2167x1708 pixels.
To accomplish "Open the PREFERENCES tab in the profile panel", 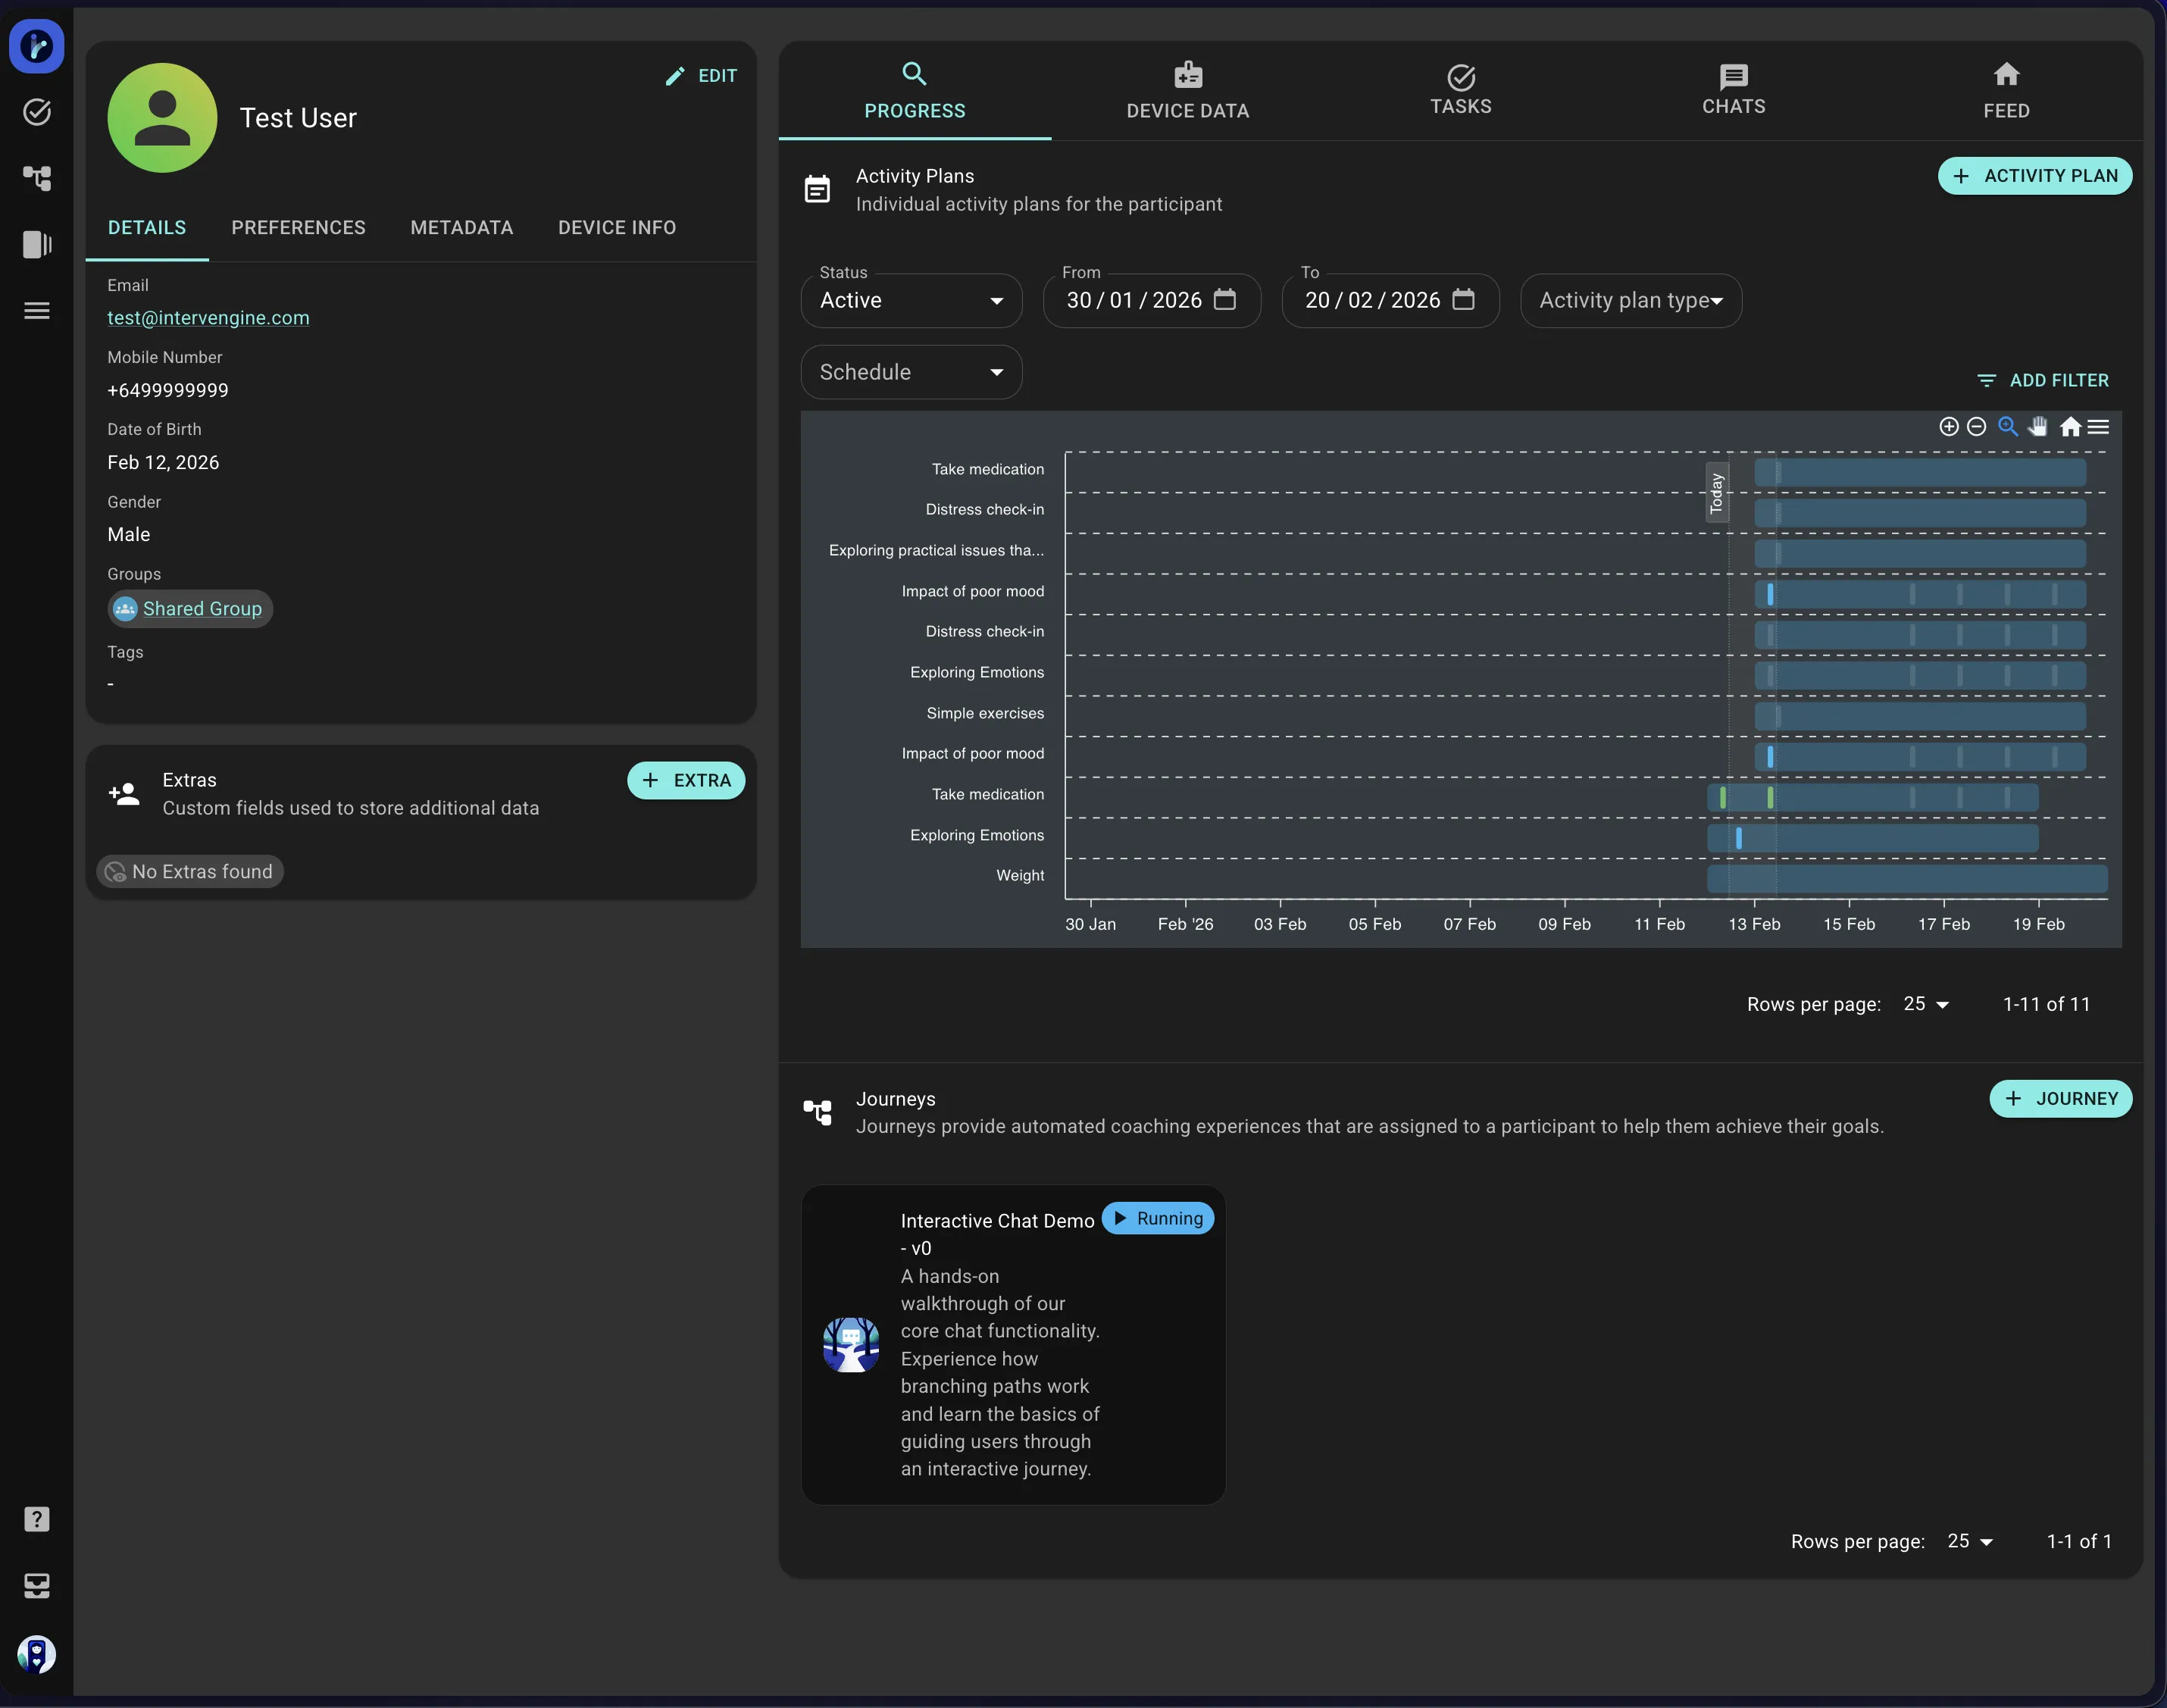I will click(x=299, y=227).
